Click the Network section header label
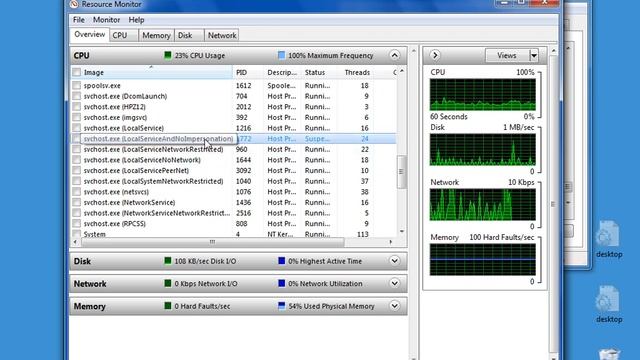 coord(90,284)
